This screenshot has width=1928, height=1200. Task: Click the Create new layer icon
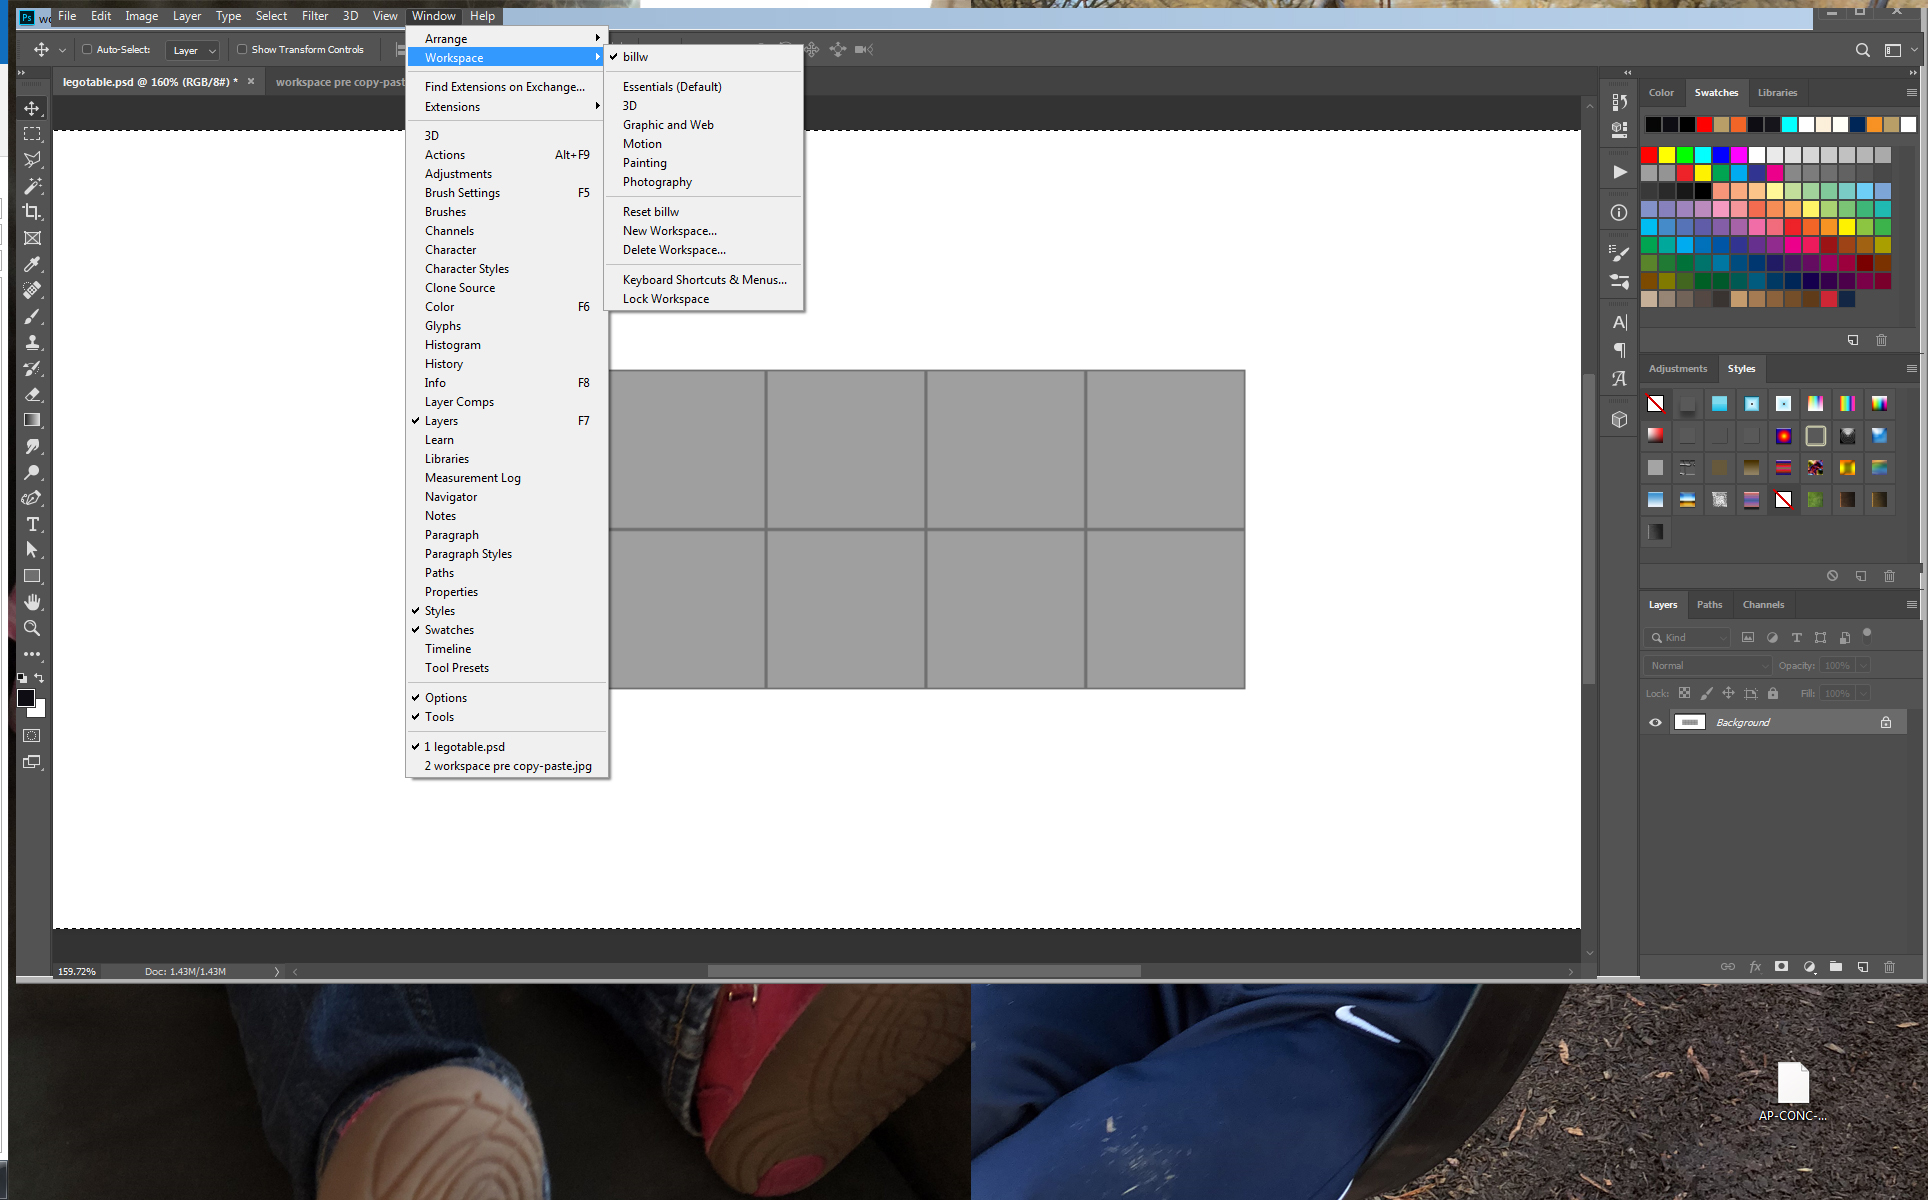click(x=1862, y=967)
